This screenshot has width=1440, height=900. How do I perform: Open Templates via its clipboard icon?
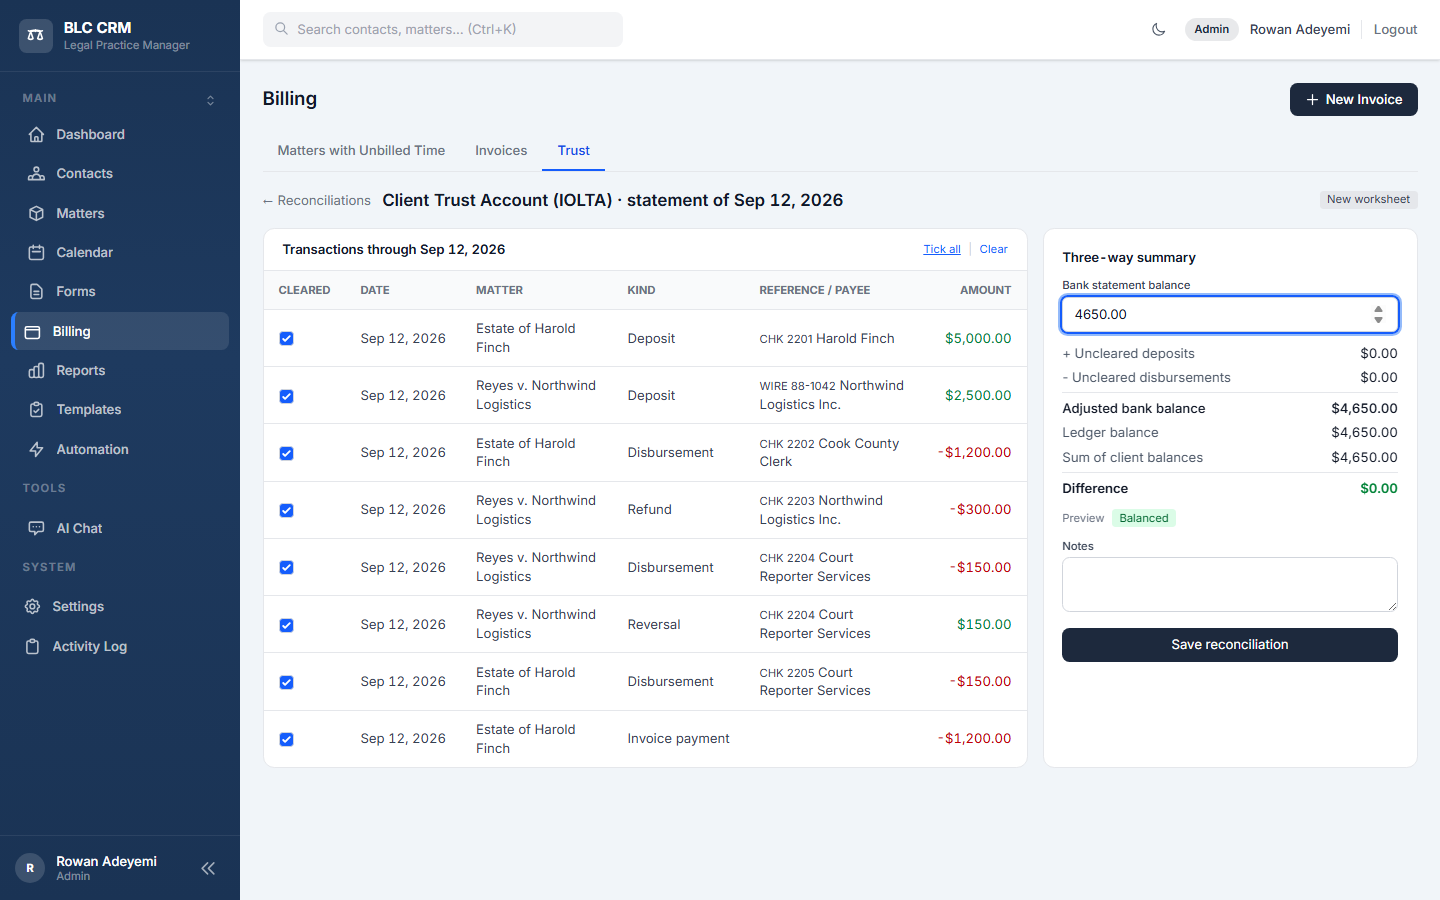(x=36, y=410)
